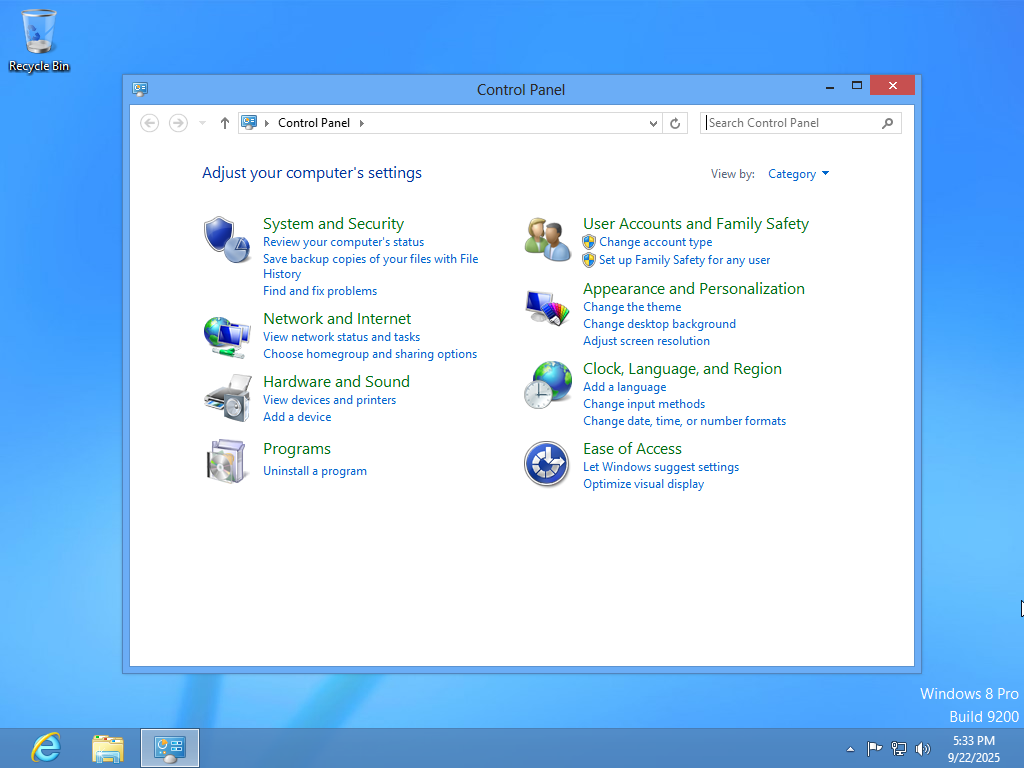Go up one level with Up arrow
Viewport: 1024px width, 768px height.
[224, 123]
